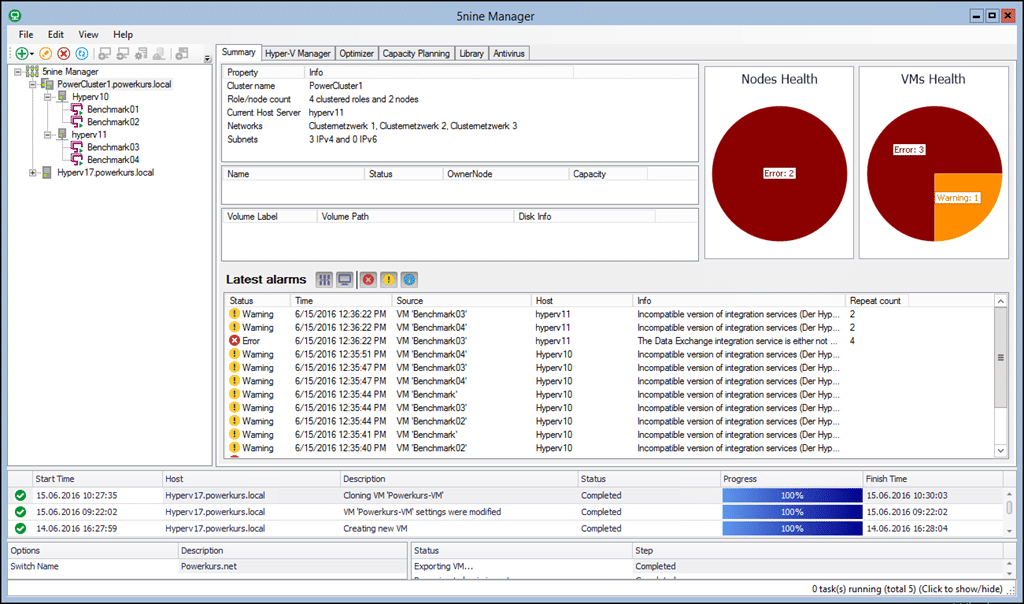Open the Help menu
The width and height of the screenshot is (1024, 604).
123,35
